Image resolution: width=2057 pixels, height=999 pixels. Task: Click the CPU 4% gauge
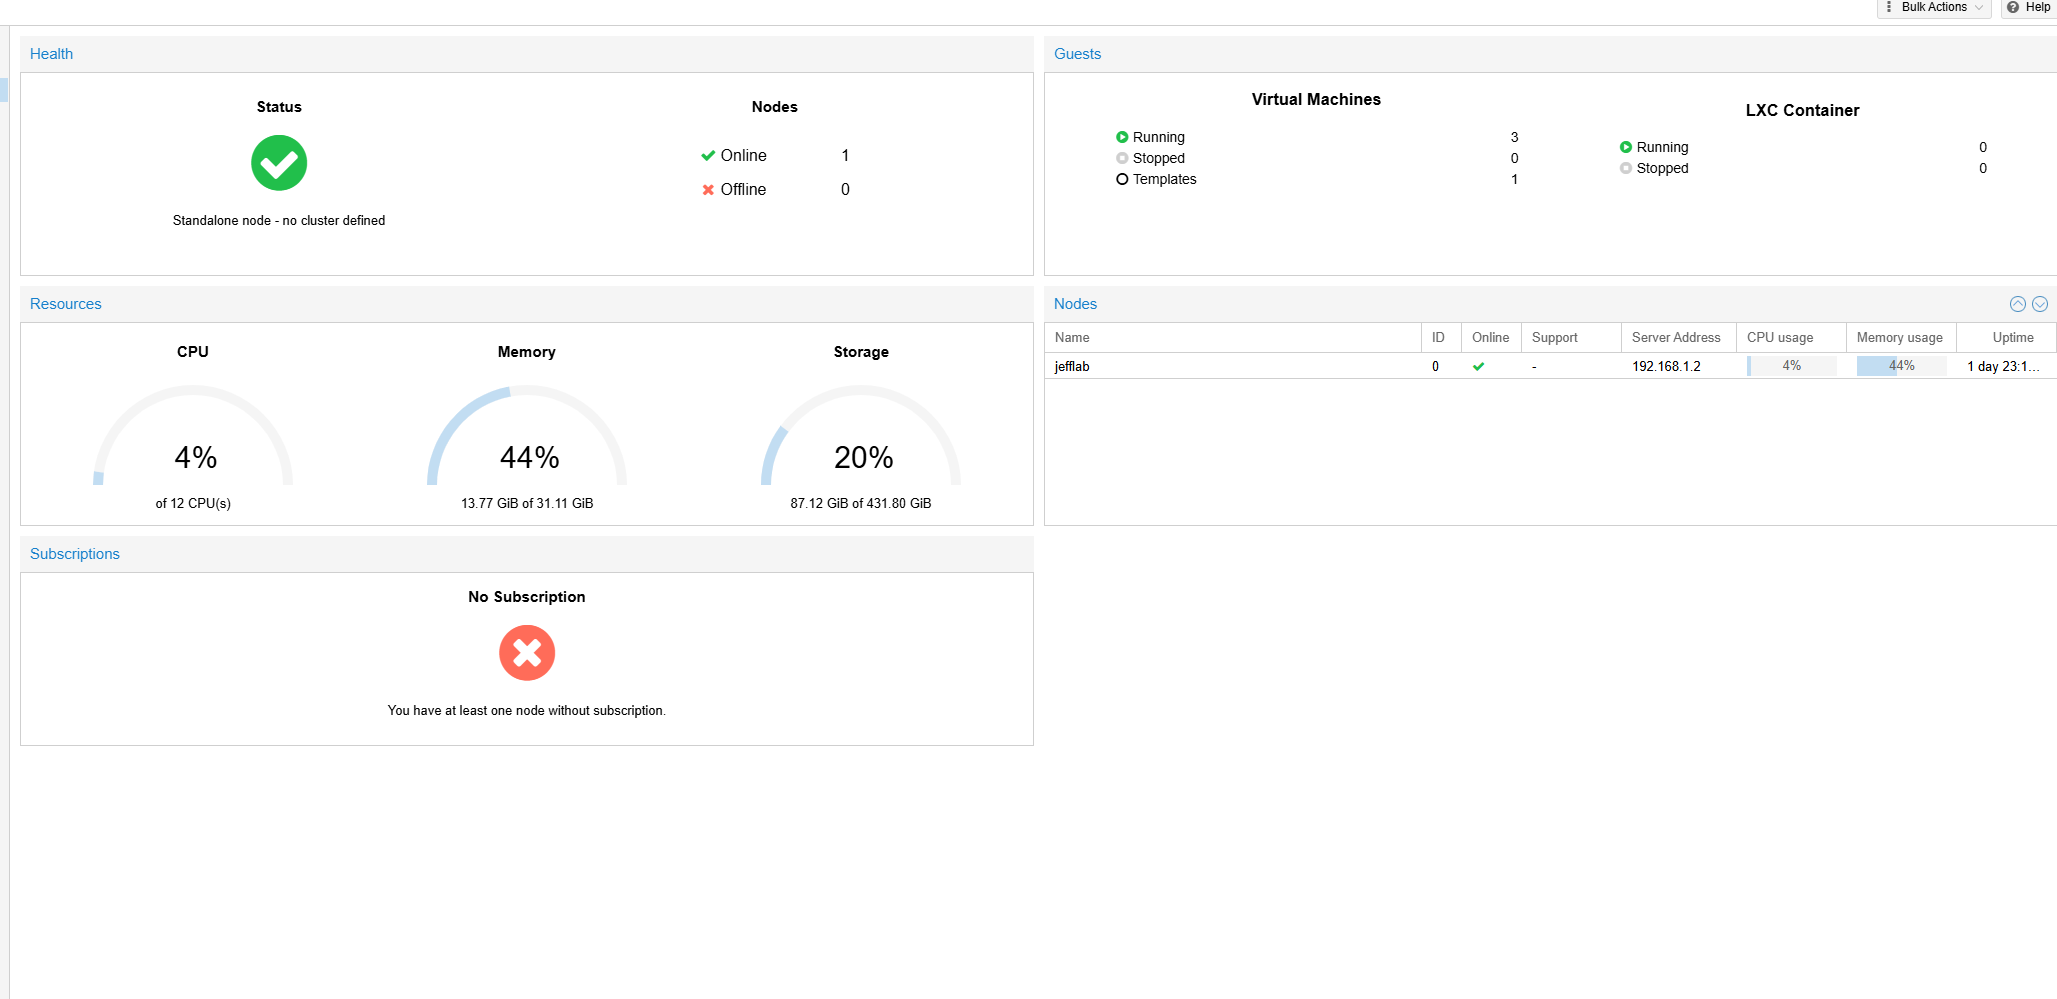(x=193, y=435)
